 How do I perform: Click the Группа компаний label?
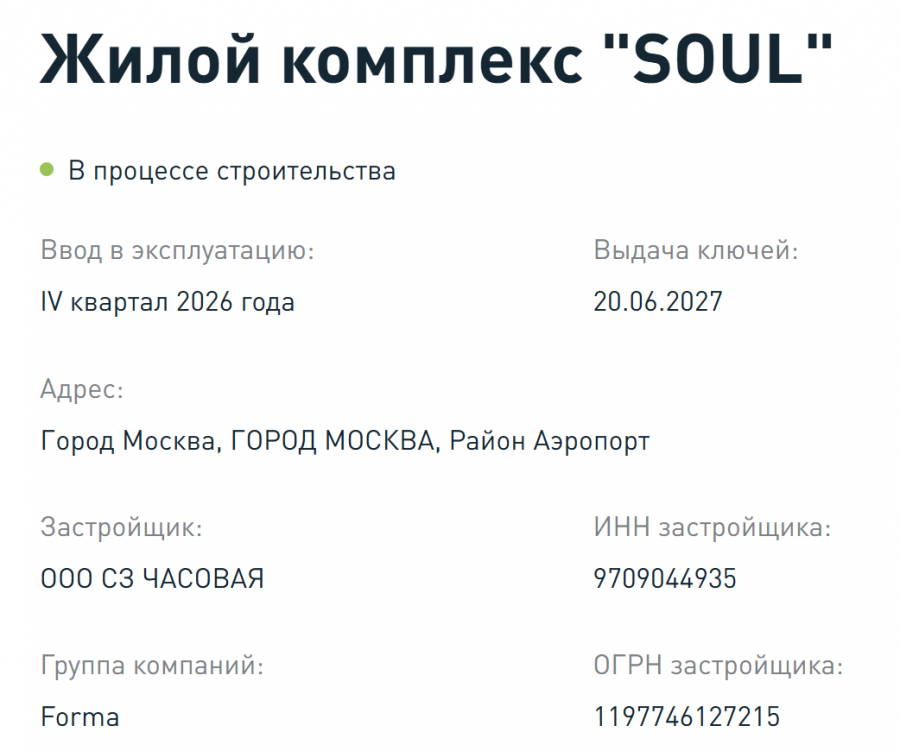(x=152, y=666)
